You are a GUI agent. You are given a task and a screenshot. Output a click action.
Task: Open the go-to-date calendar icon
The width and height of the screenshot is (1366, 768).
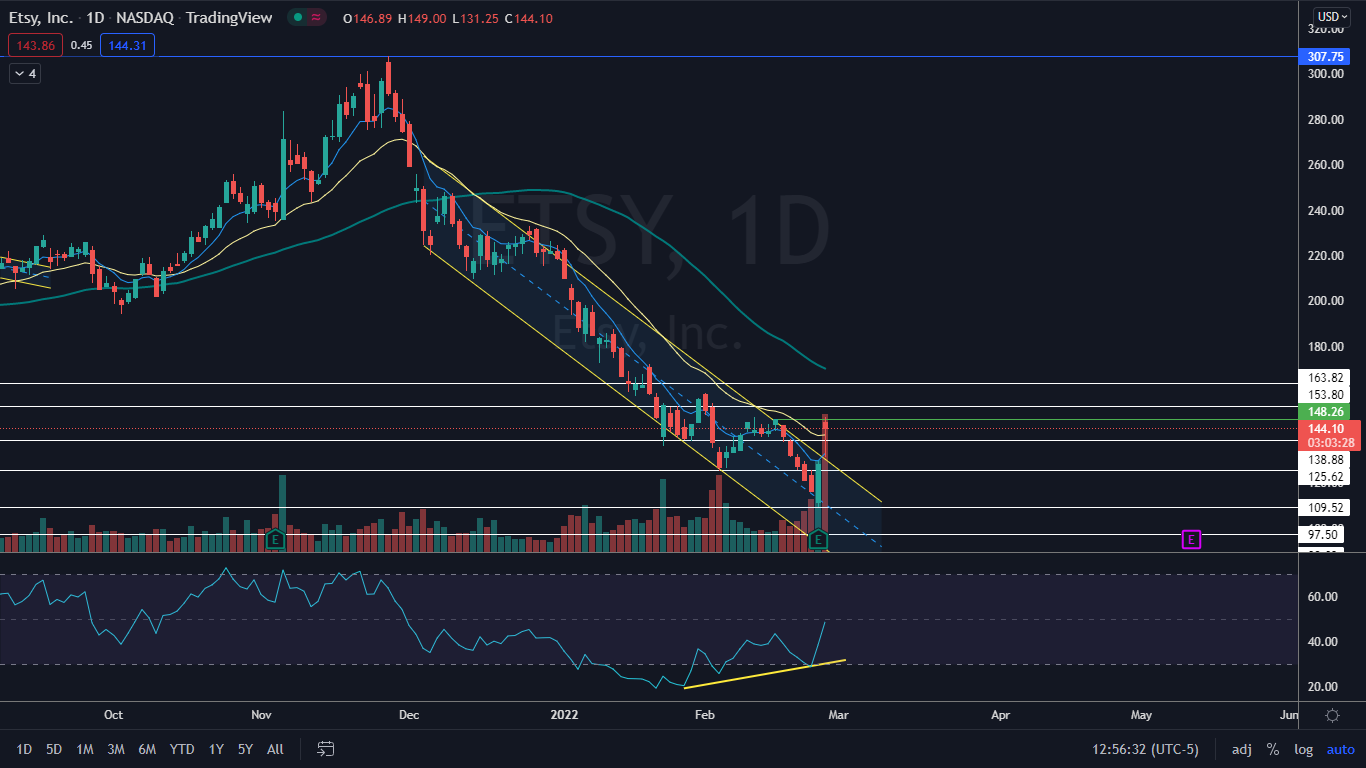326,748
